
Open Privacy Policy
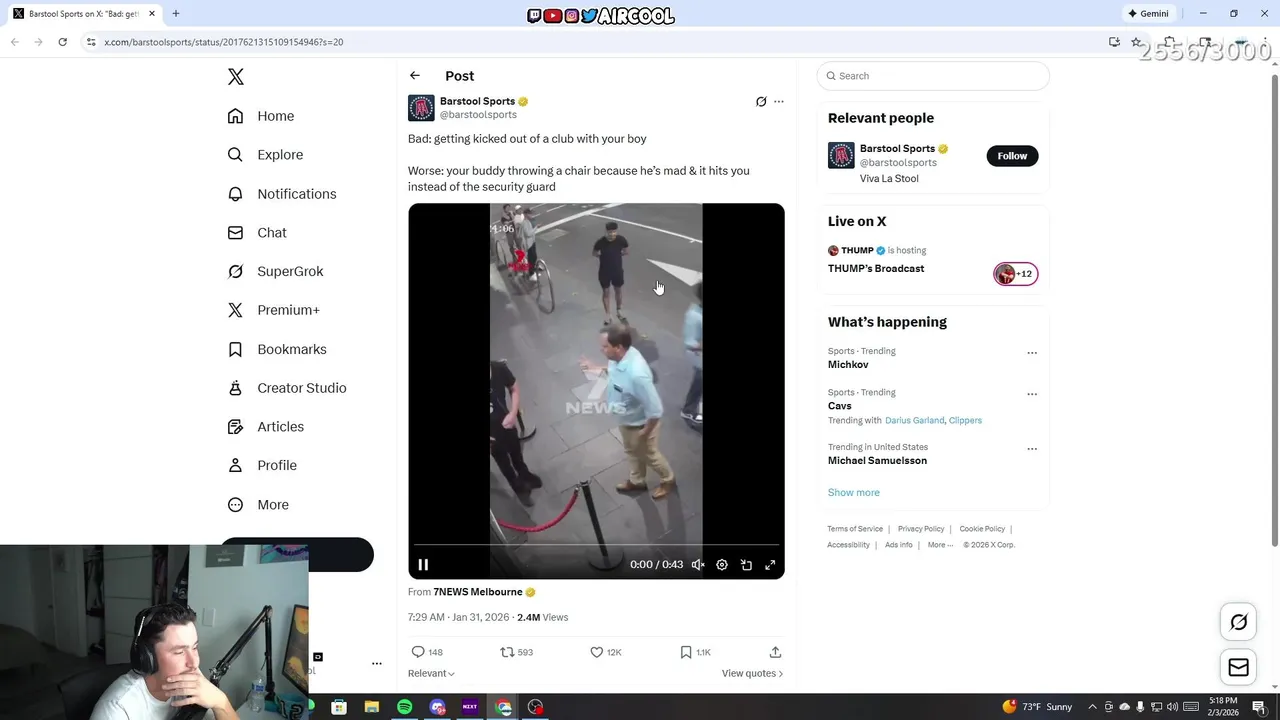(921, 529)
